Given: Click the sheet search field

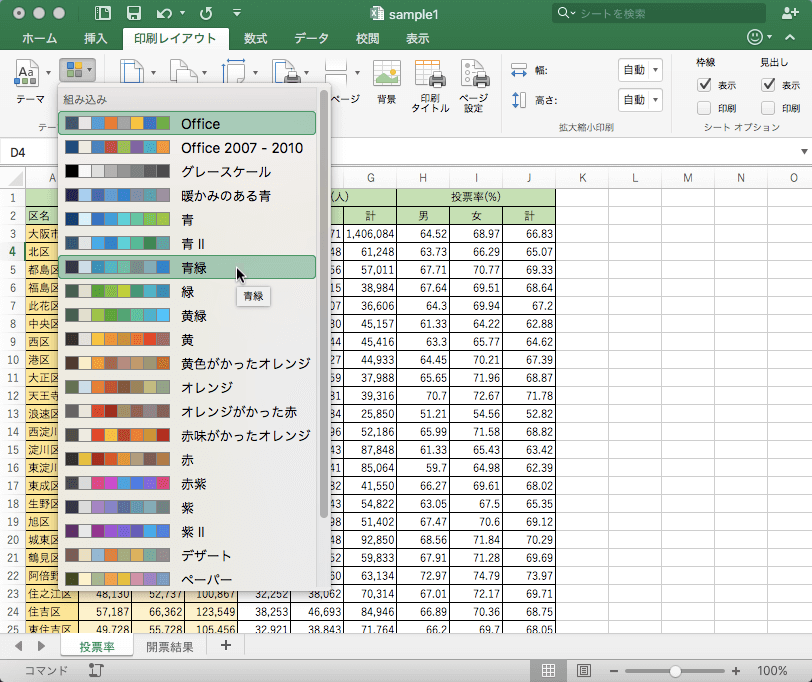Looking at the screenshot, I should point(658,13).
